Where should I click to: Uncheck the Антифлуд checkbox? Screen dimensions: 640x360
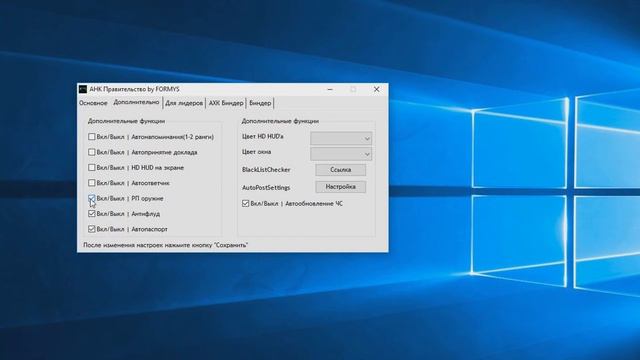click(x=92, y=213)
